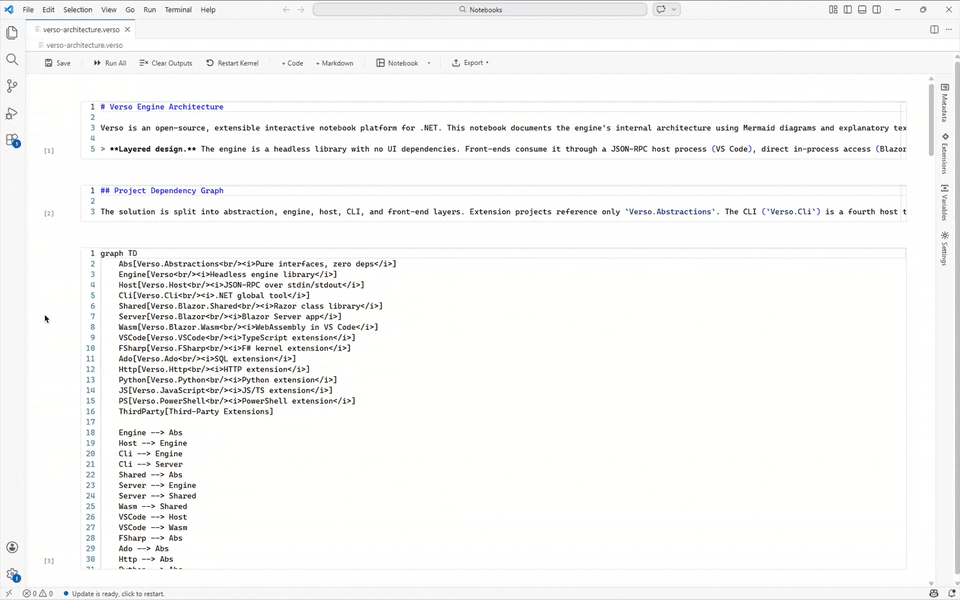Screen dimensions: 960x600
Task: Toggle the bottom panel visibility
Action: [862, 10]
